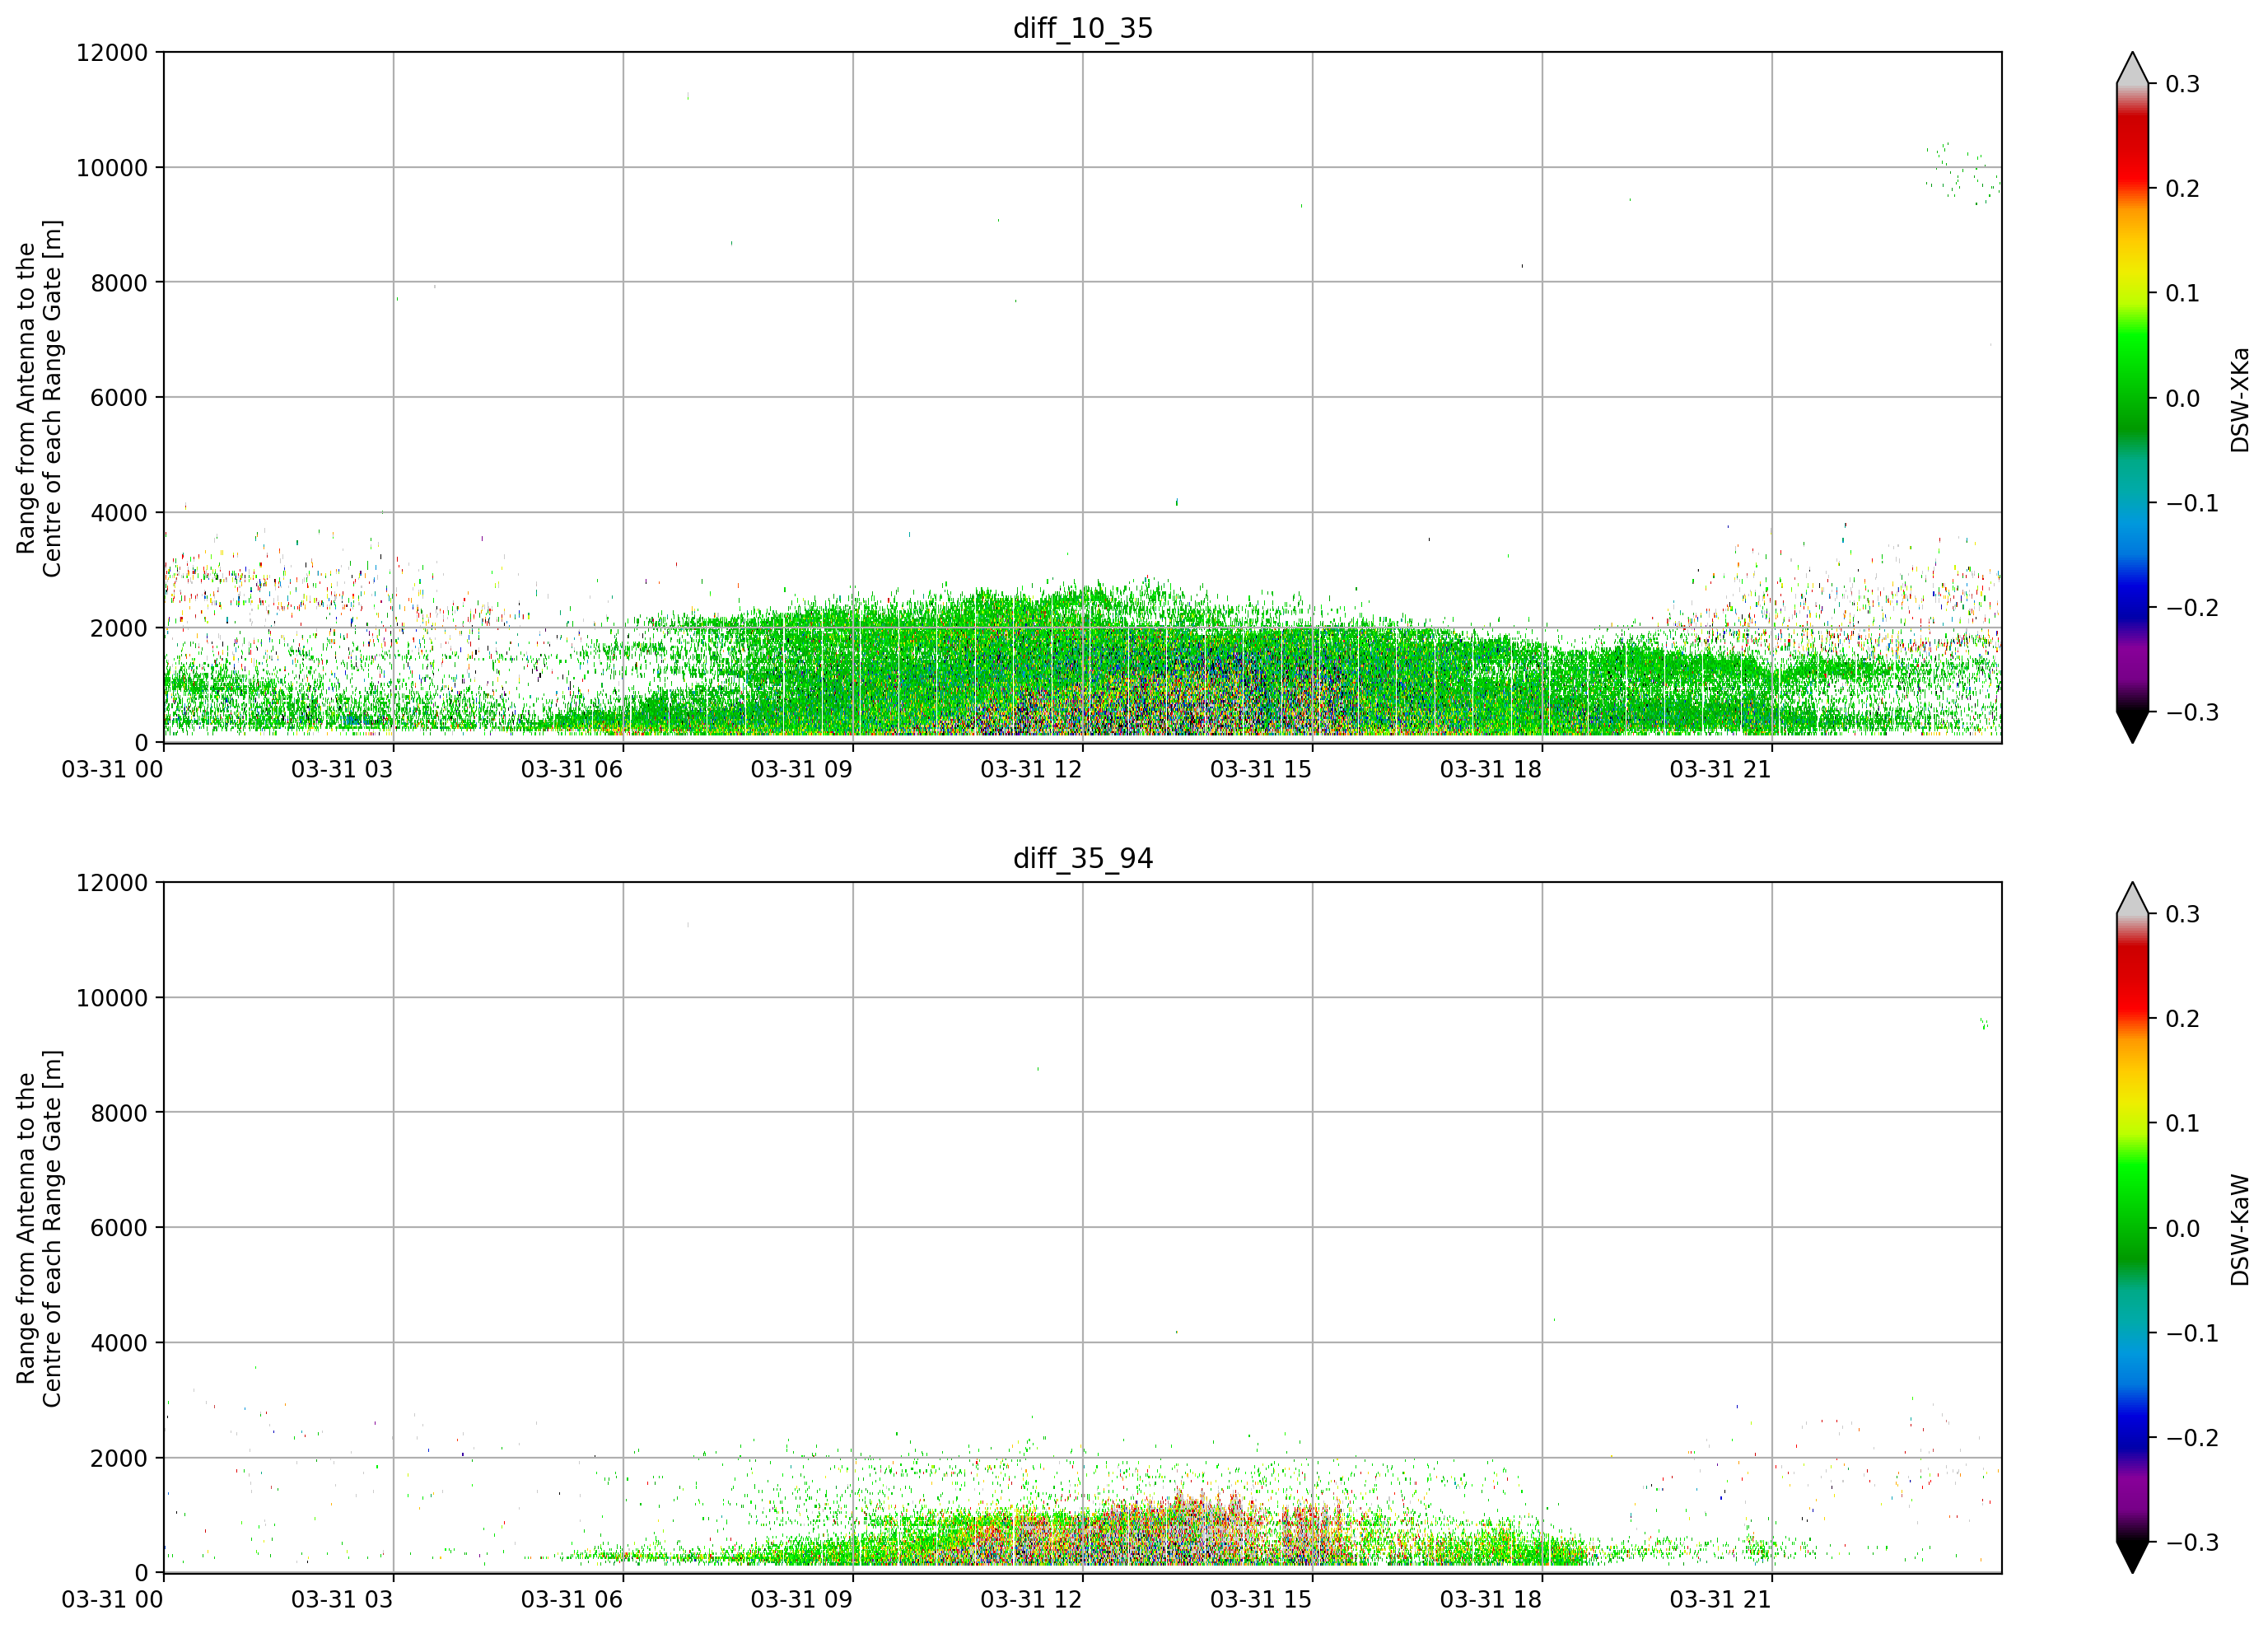Click the 0.0 tick on DSW-XKa colorbar

pos(2183,399)
